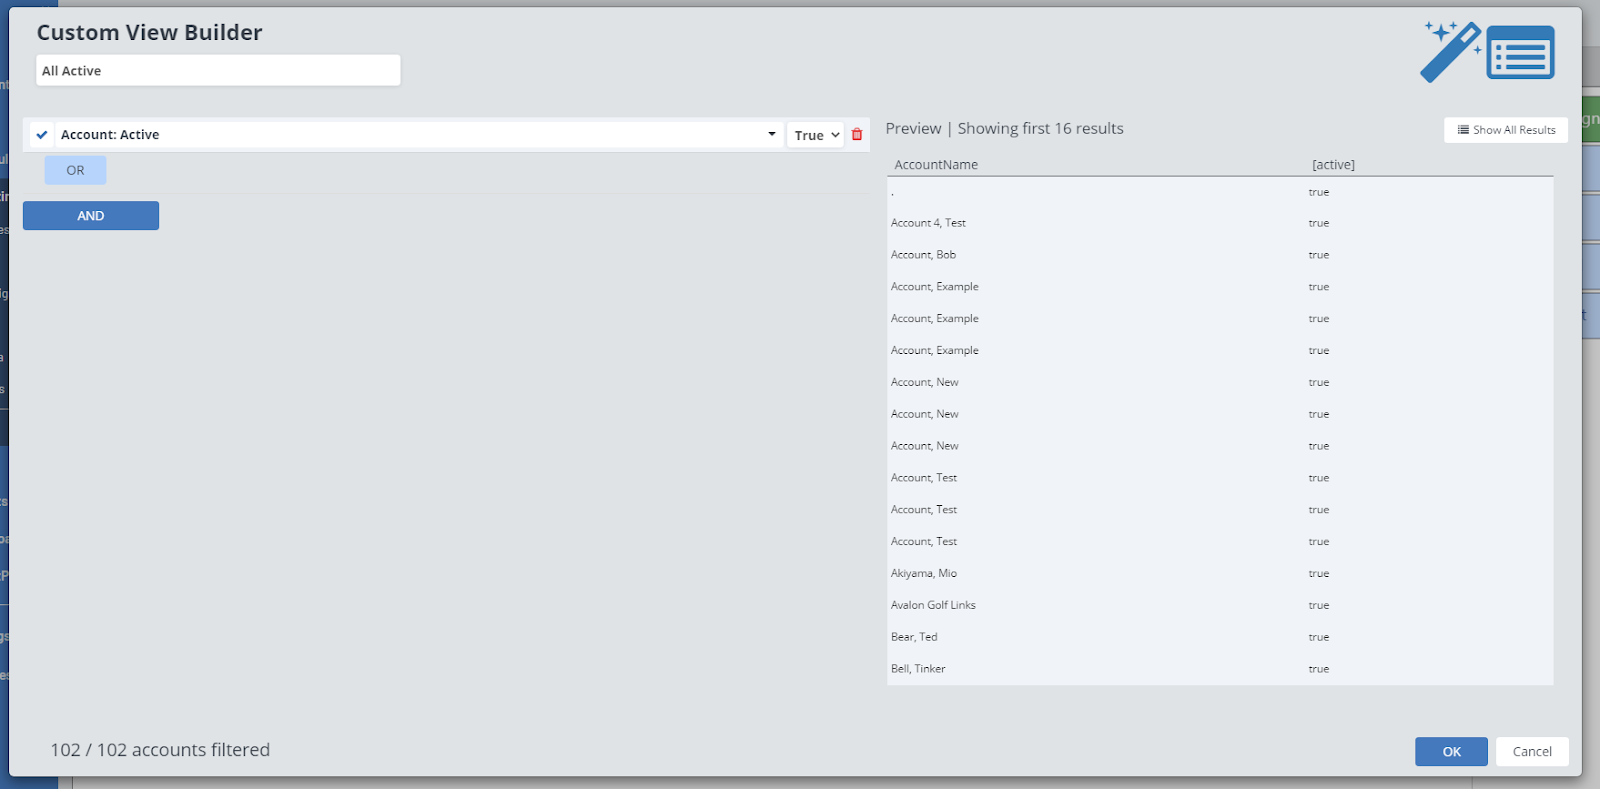1600x789 pixels.
Task: Click the magic wand icon
Action: pyautogui.click(x=1450, y=52)
